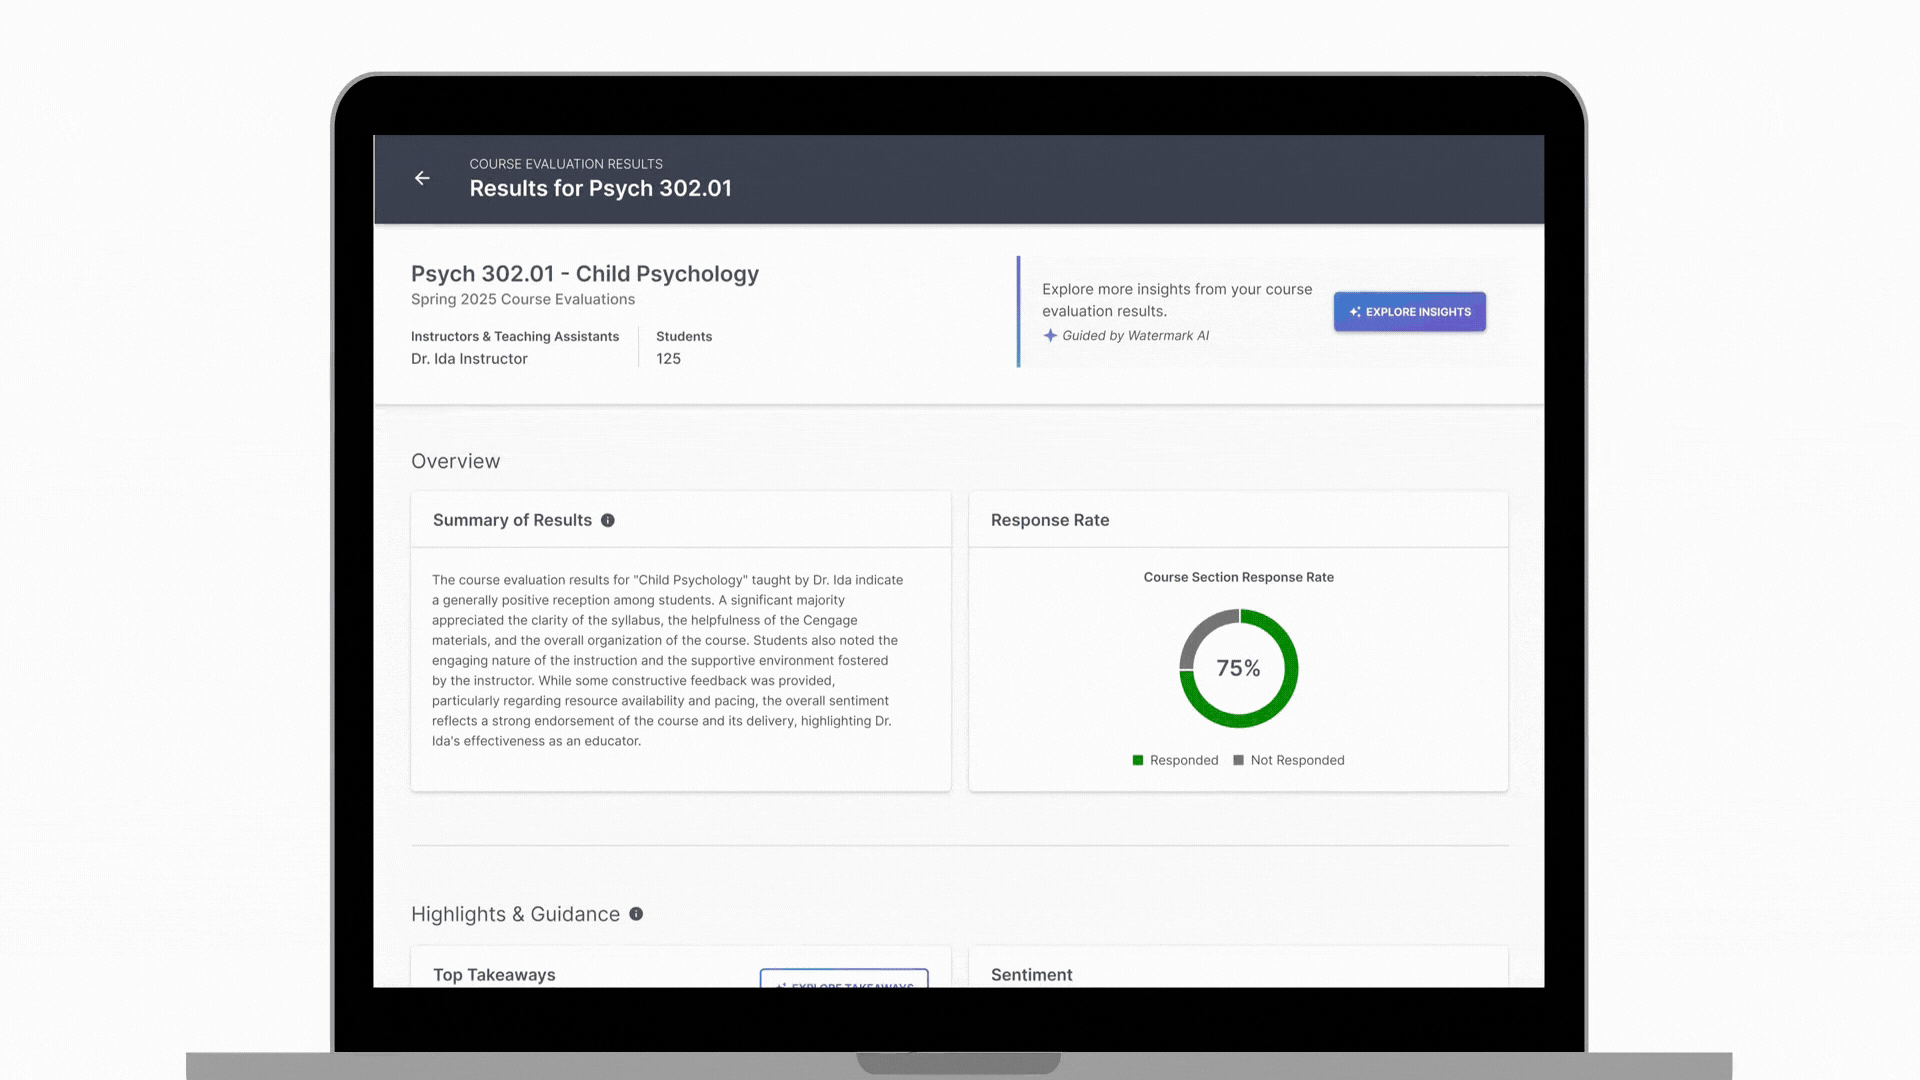Click the Response Rate card heading
The width and height of the screenshot is (1920, 1080).
click(1050, 520)
